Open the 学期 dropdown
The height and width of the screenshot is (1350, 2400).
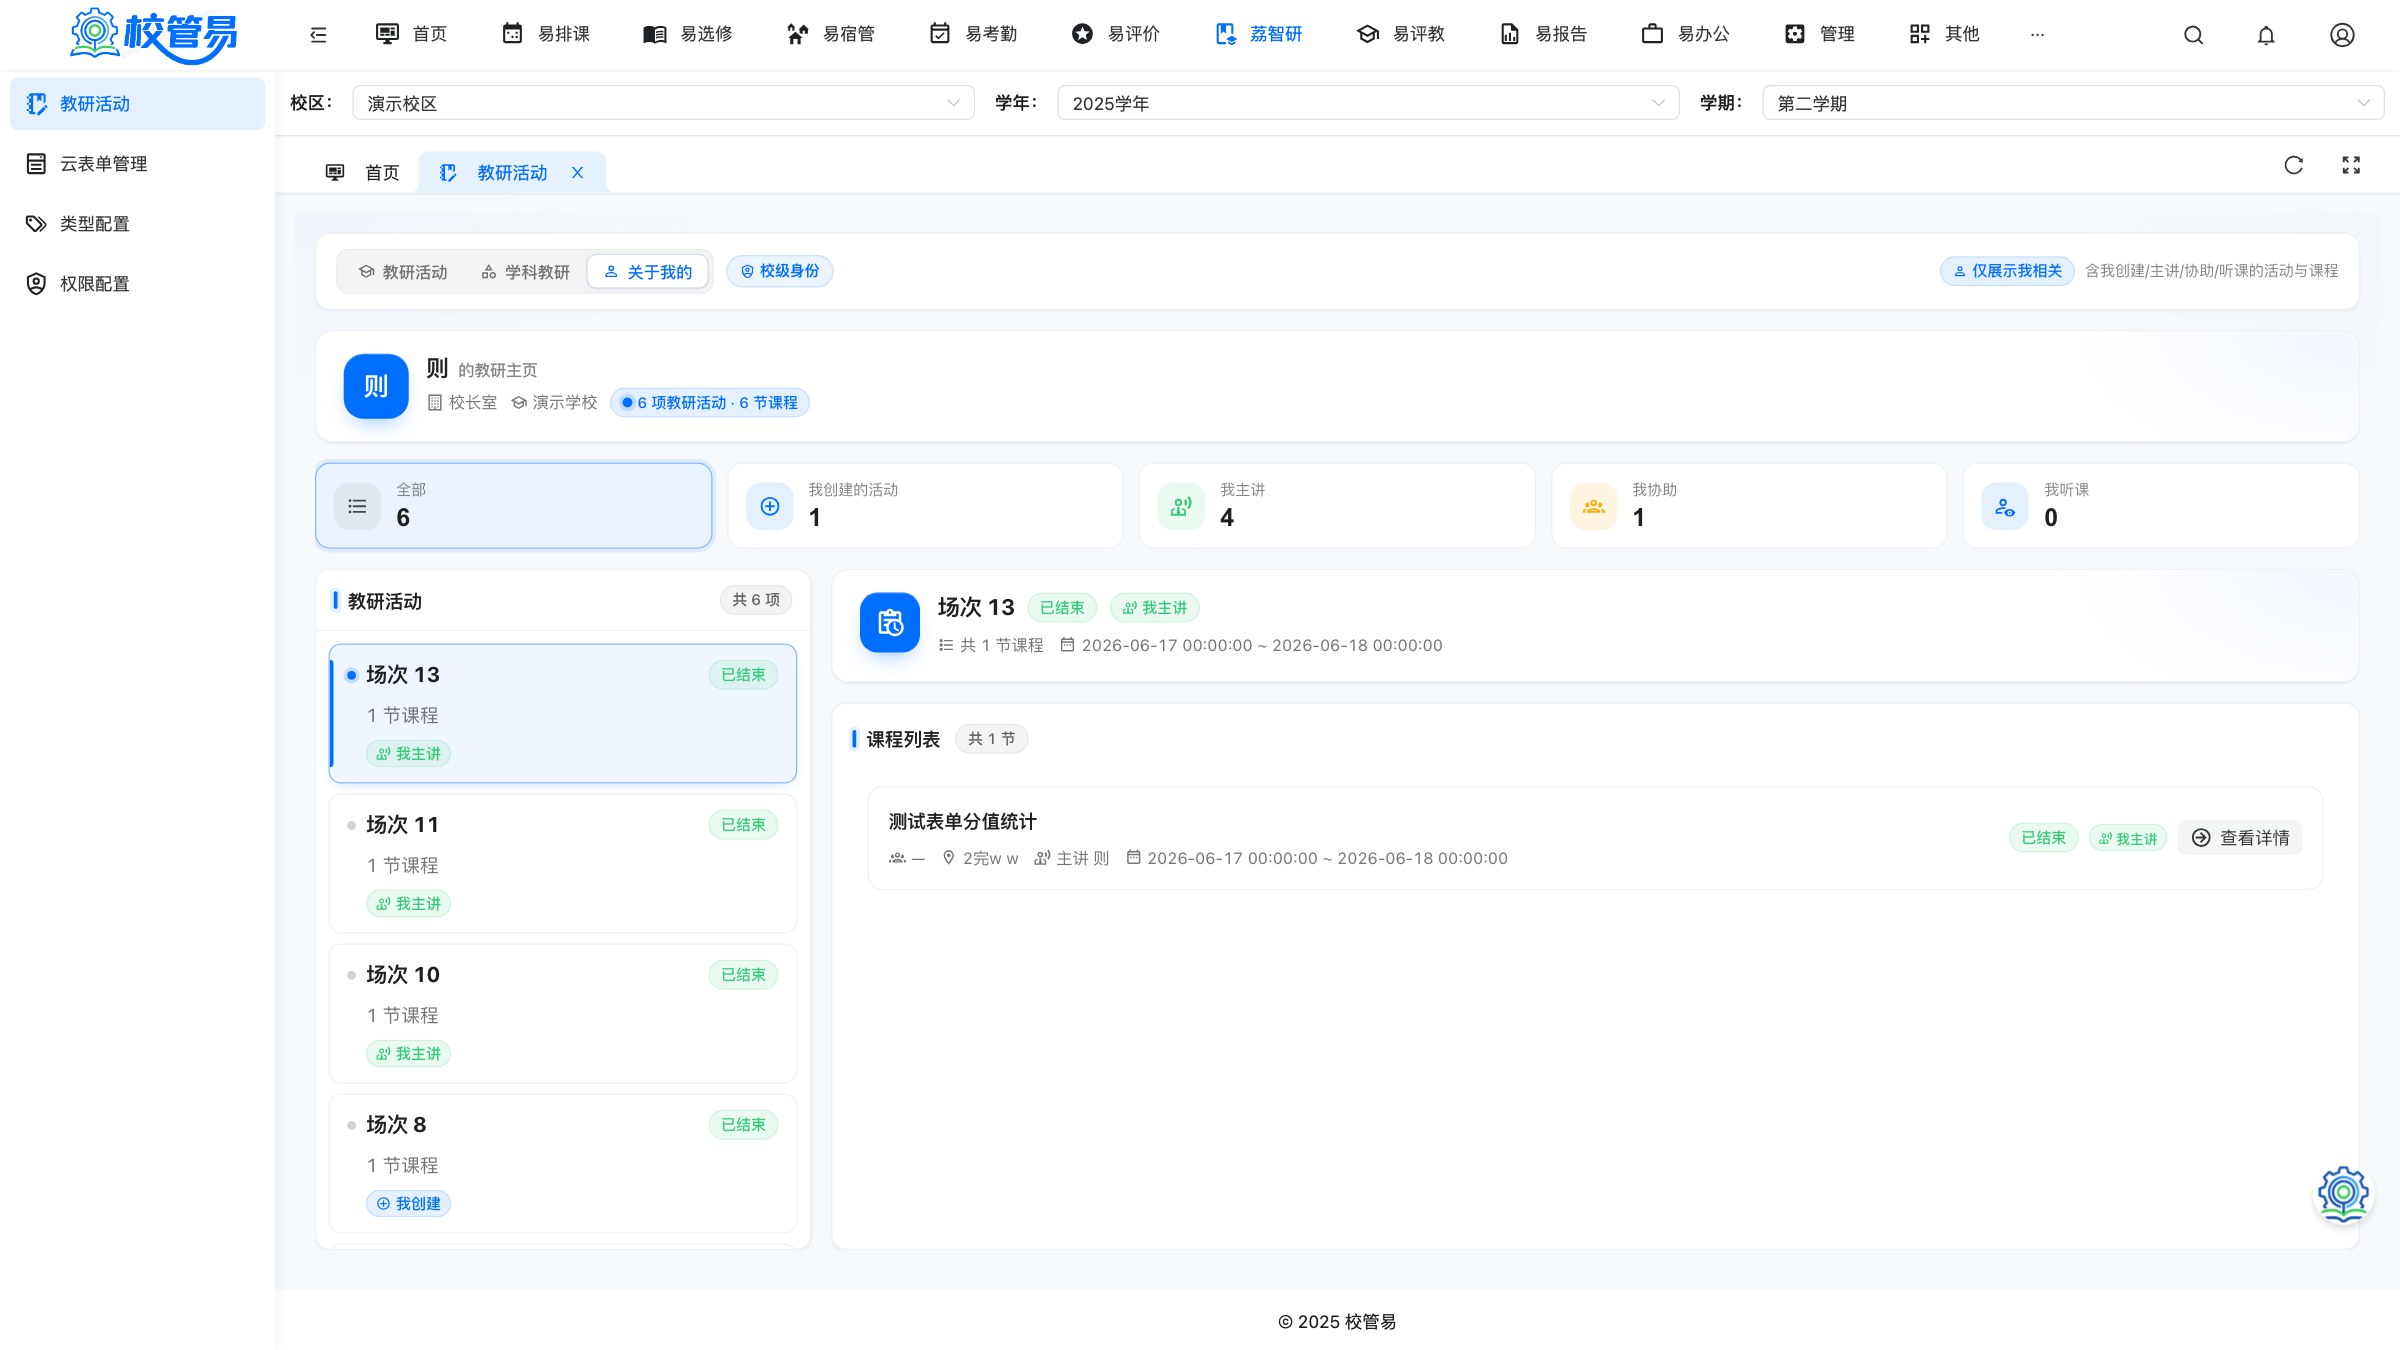pos(2073,103)
